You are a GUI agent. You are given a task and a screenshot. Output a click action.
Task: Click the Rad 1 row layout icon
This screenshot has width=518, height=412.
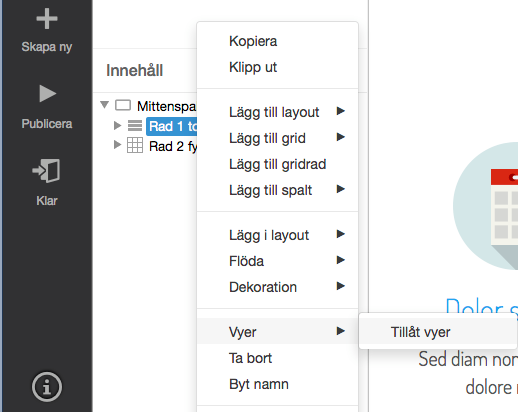(x=135, y=126)
